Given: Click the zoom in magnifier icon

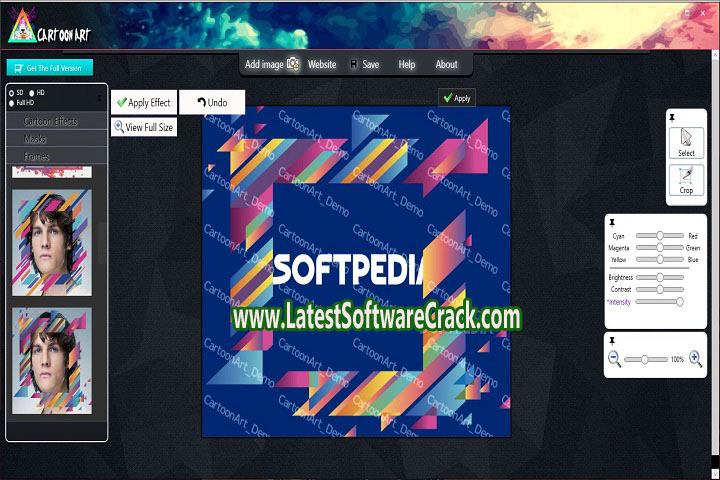Looking at the screenshot, I should pos(695,359).
